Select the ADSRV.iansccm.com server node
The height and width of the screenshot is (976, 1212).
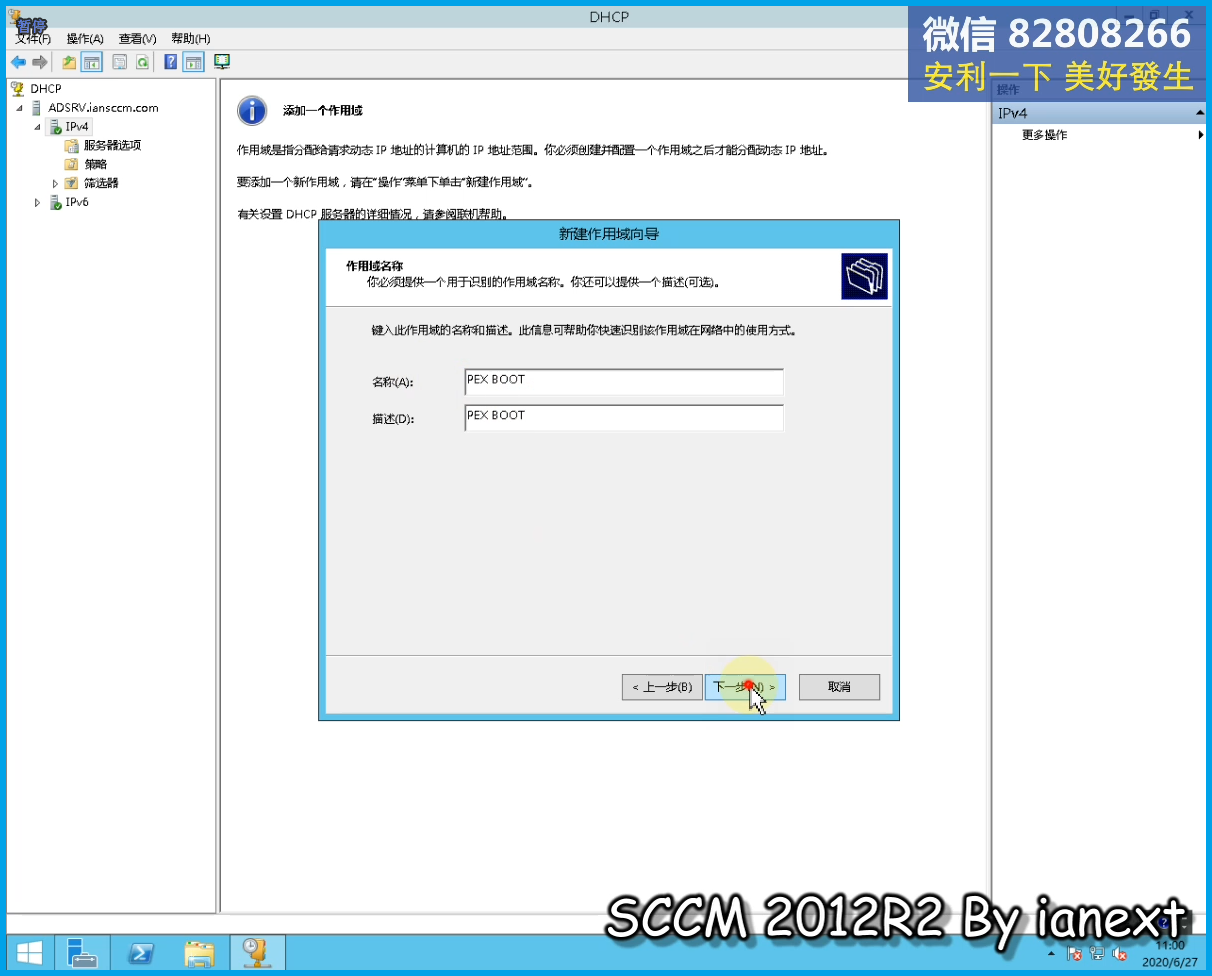pos(103,108)
